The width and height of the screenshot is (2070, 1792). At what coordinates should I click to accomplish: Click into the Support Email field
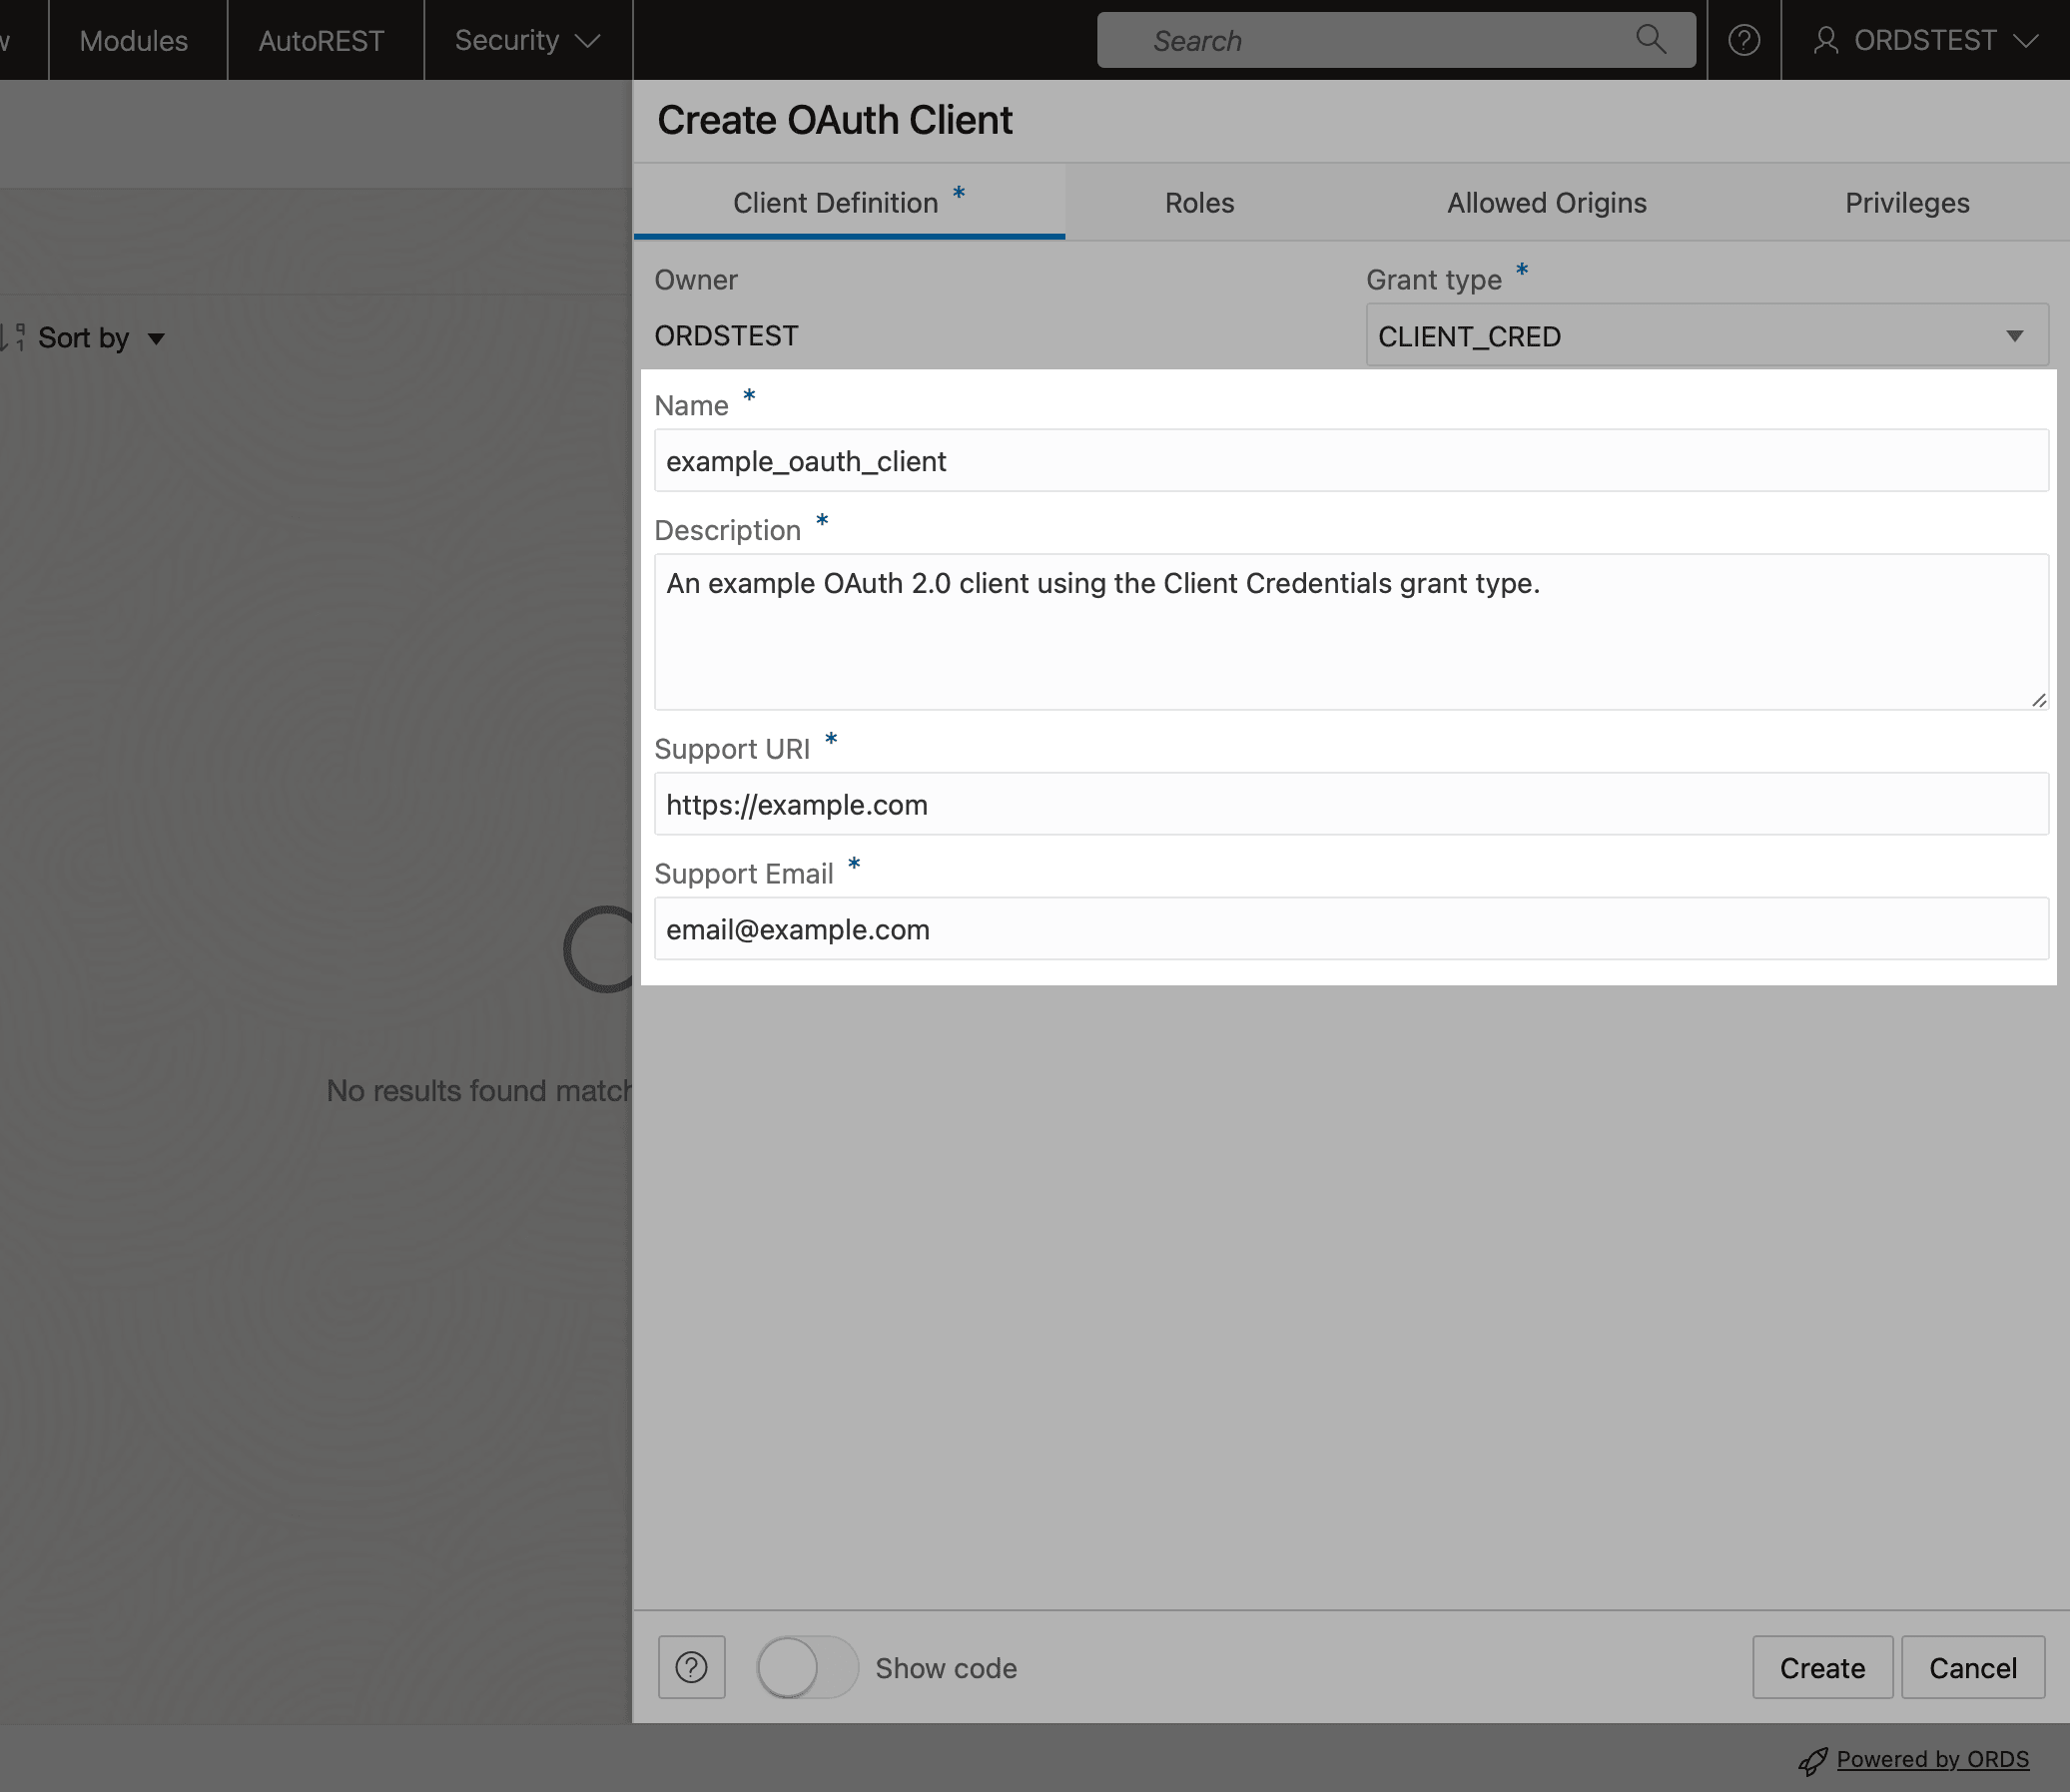[1350, 929]
